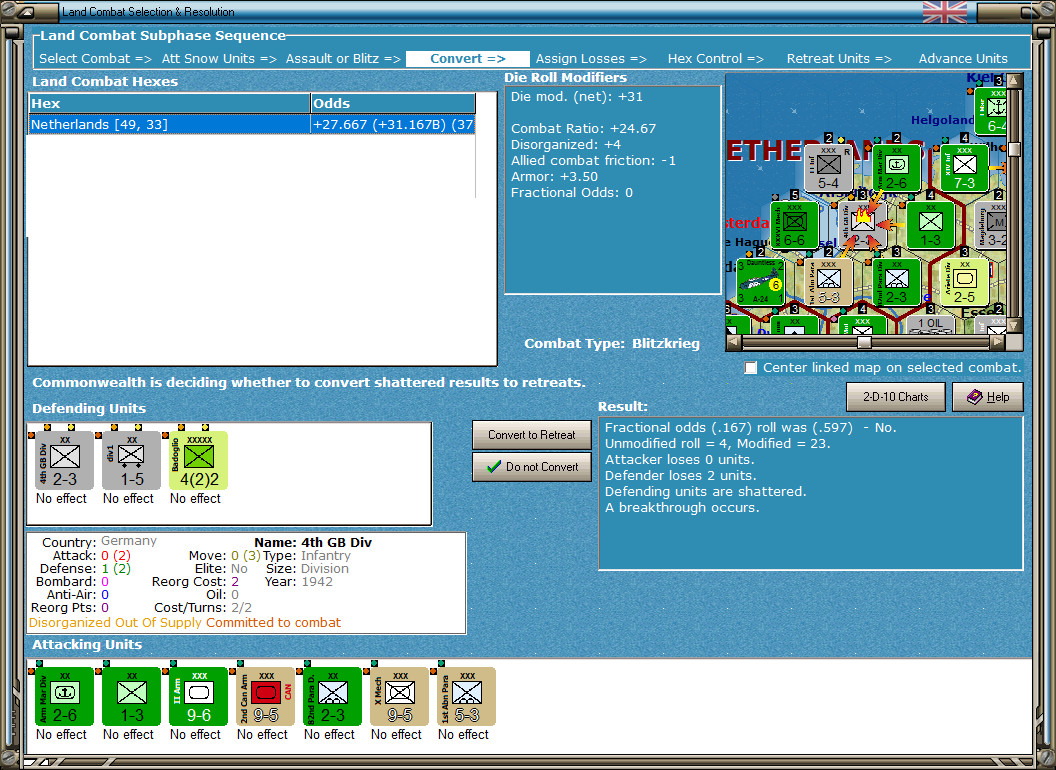Click the 'Defending units are shattered.' result line
The image size is (1056, 770).
point(705,492)
